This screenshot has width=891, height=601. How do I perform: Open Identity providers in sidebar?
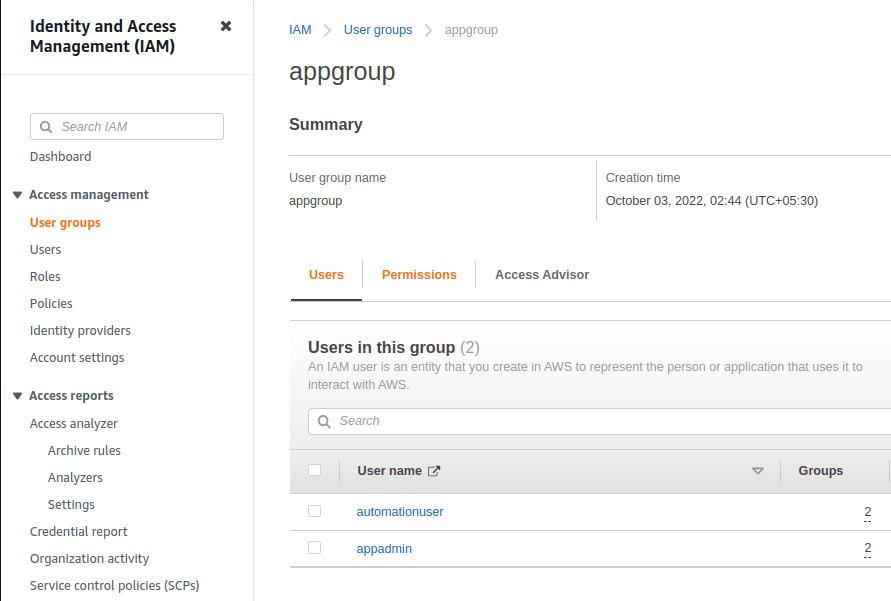[80, 331]
